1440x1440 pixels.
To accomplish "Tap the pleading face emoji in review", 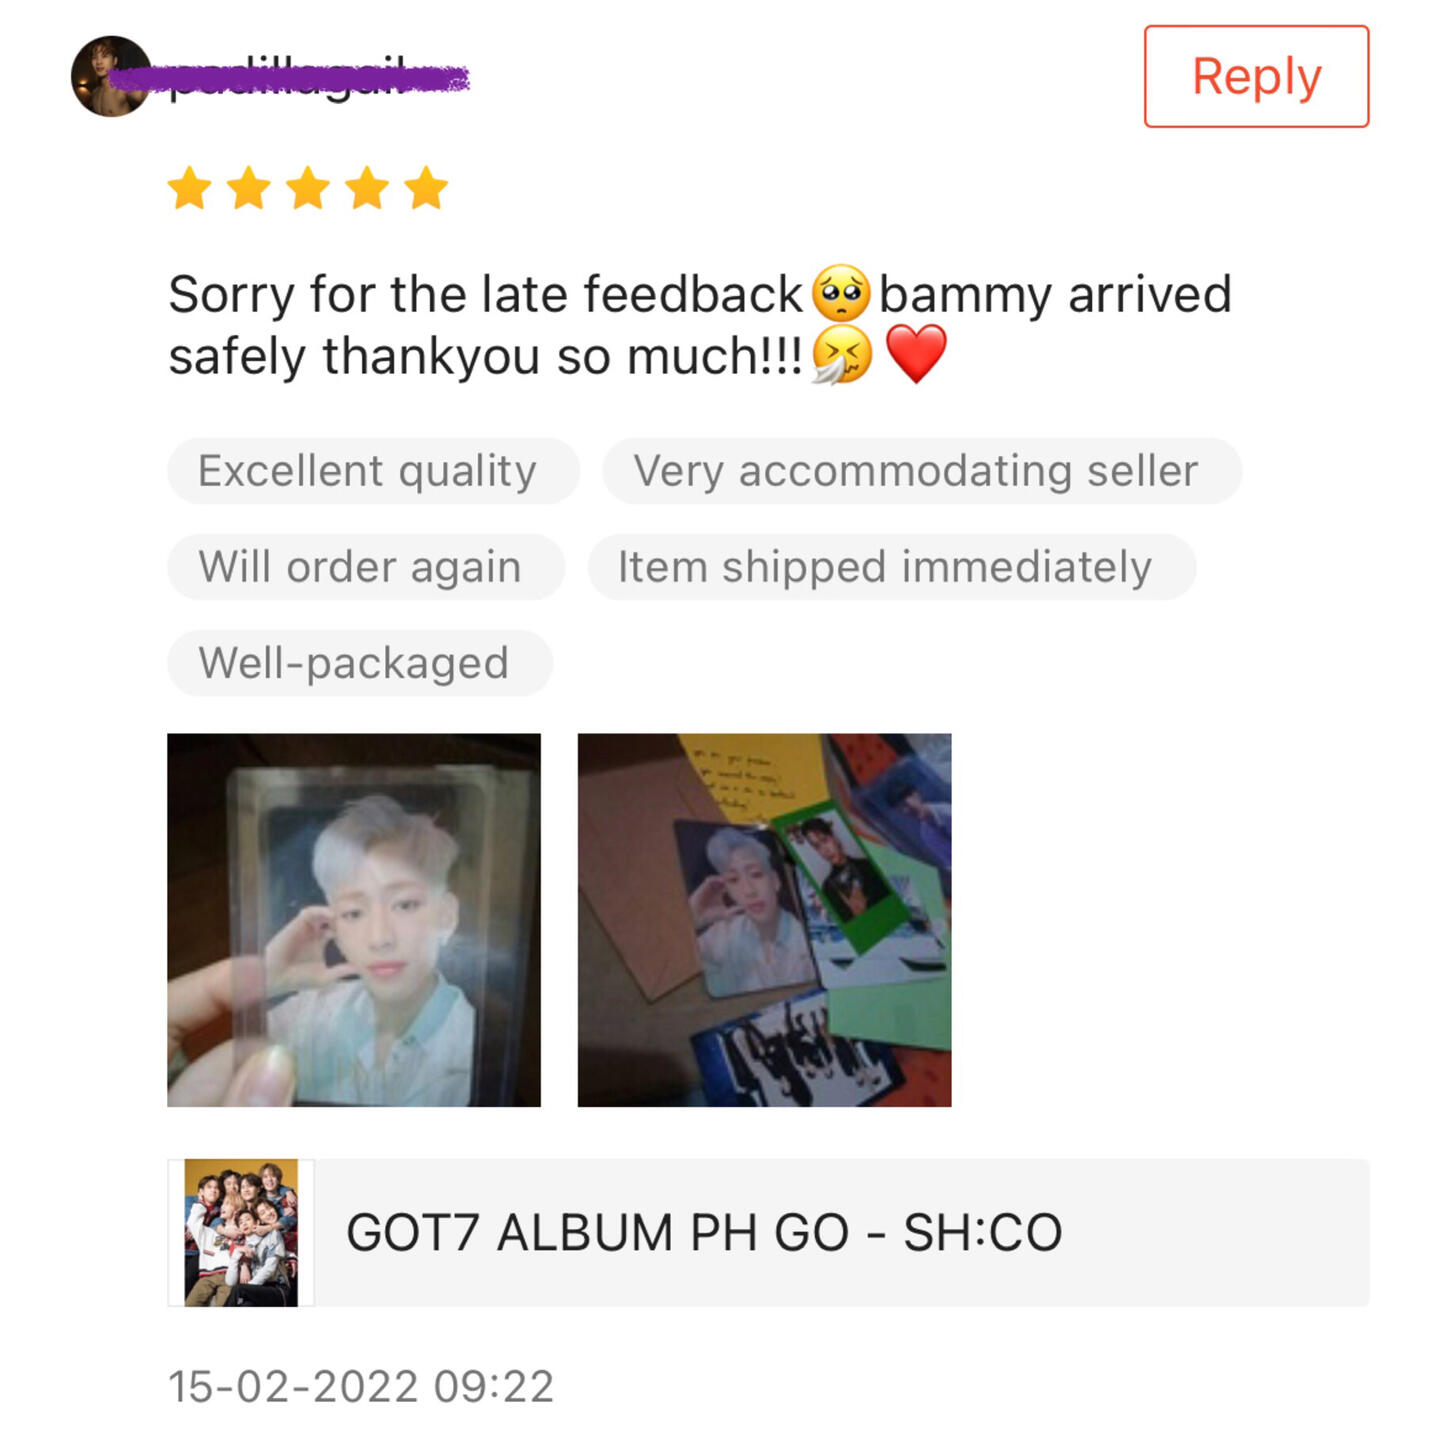I will coord(841,294).
